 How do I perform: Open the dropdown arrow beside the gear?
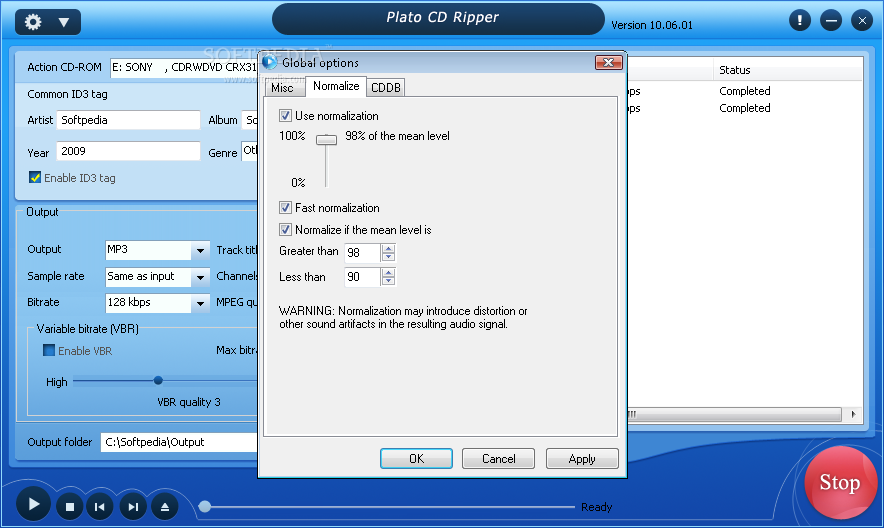[x=64, y=23]
